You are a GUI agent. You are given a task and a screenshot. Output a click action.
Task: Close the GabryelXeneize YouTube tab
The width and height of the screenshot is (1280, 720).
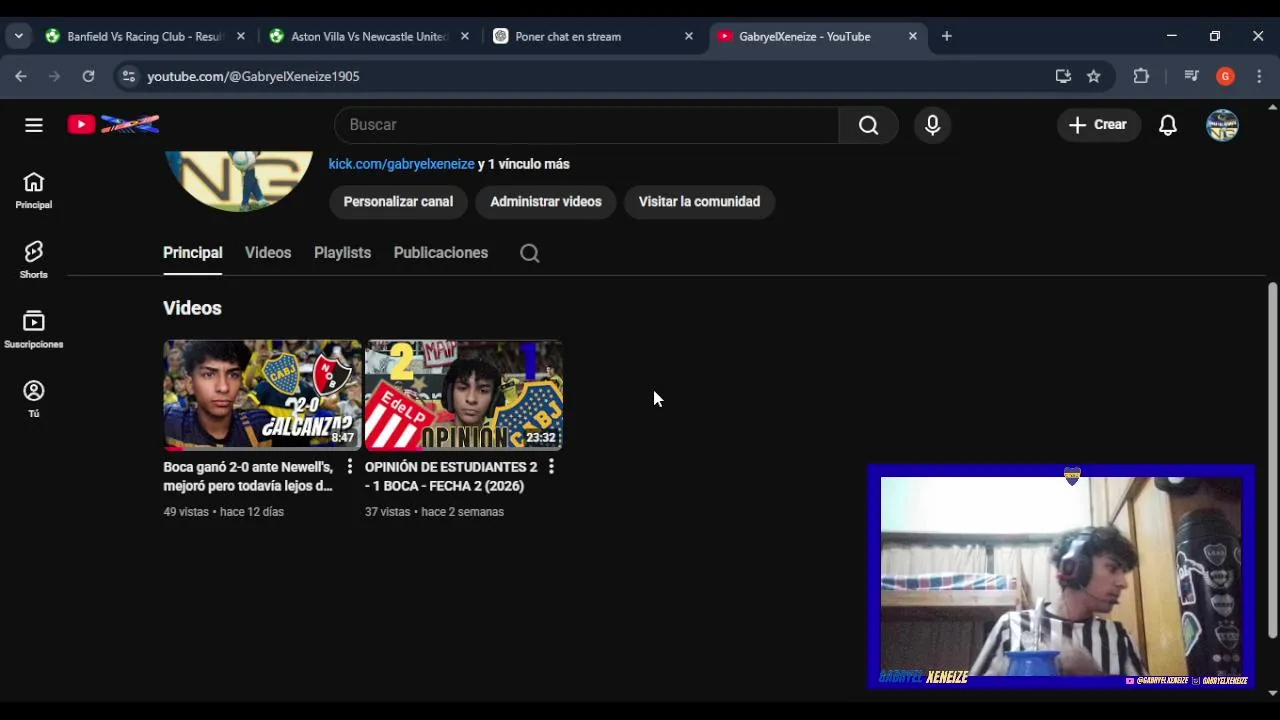[912, 36]
